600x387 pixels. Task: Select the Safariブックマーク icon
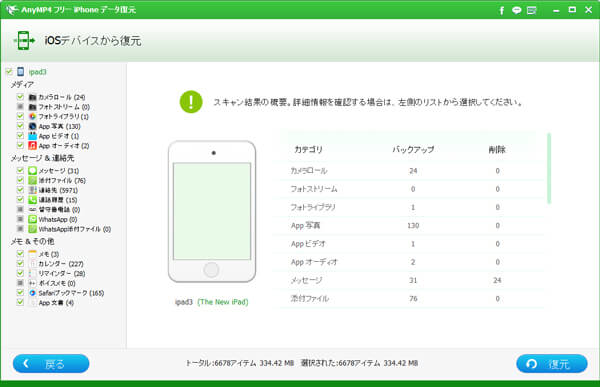[33, 293]
